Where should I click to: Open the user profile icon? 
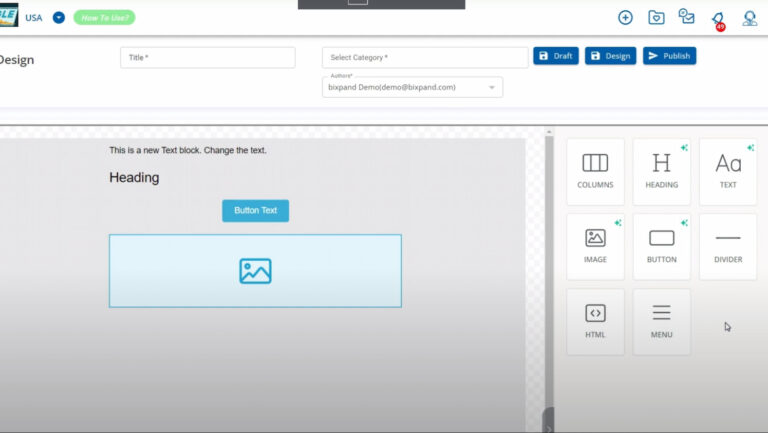pyautogui.click(x=750, y=18)
